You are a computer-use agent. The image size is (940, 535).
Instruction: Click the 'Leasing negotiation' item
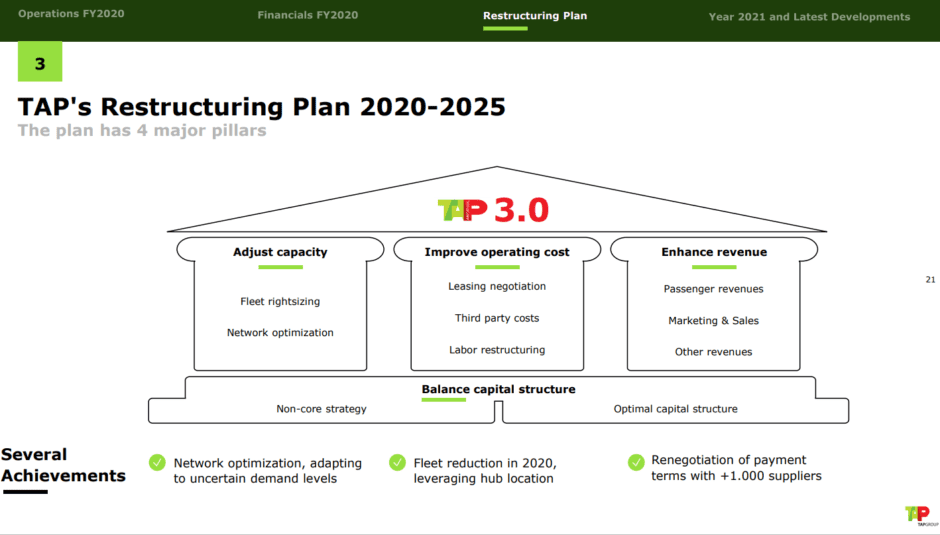(x=497, y=286)
